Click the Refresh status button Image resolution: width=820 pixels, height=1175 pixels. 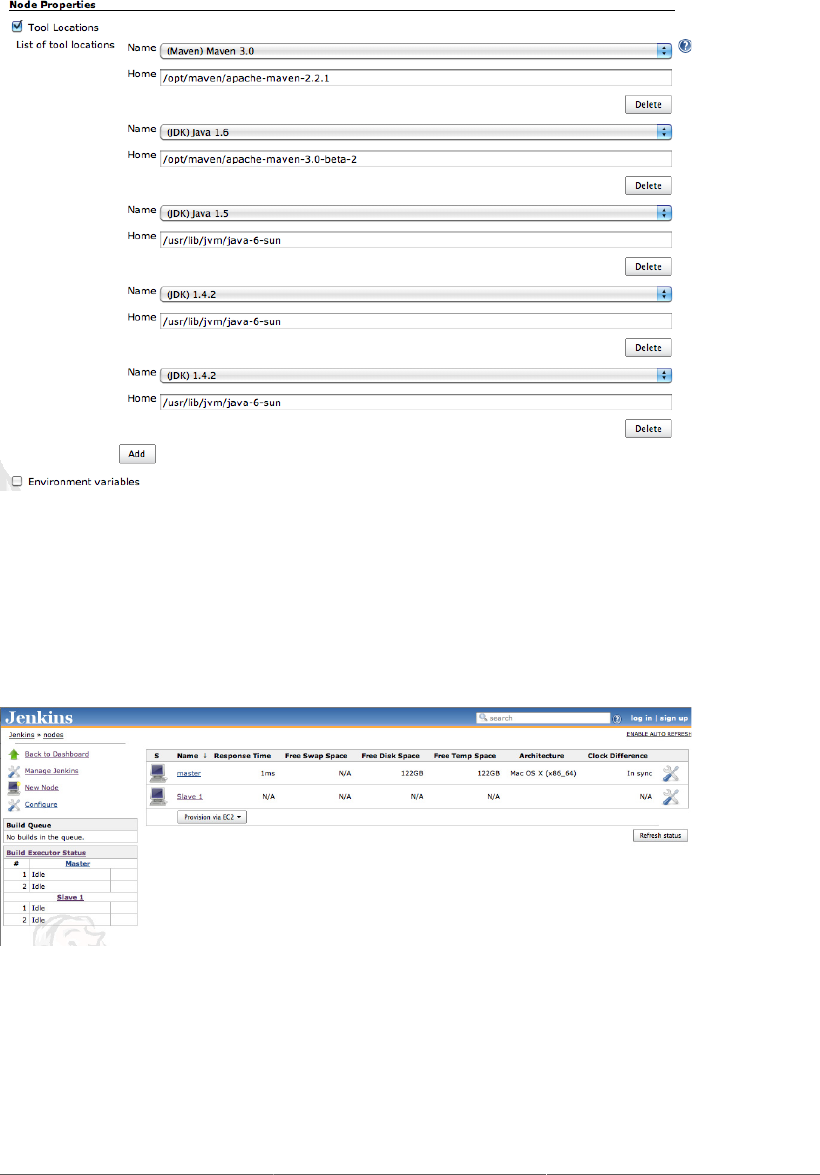point(660,835)
